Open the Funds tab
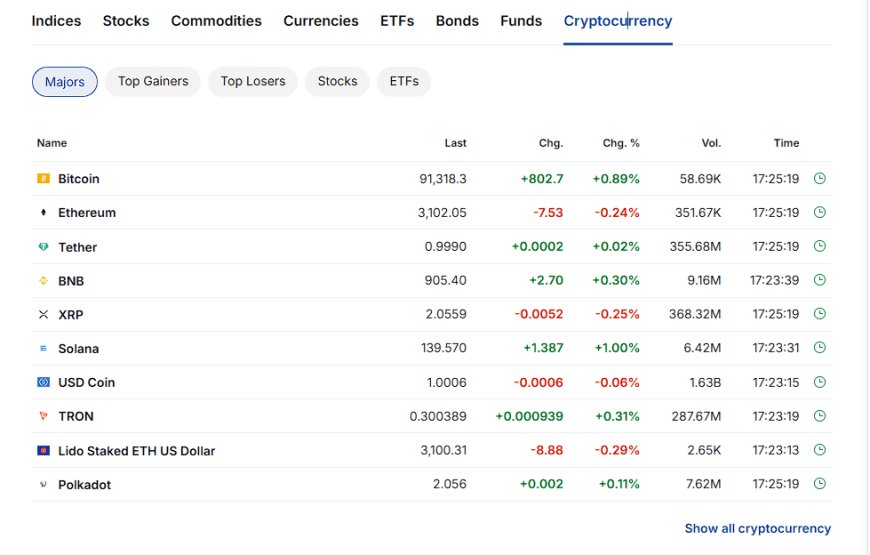This screenshot has height=555, width=870. (x=521, y=21)
